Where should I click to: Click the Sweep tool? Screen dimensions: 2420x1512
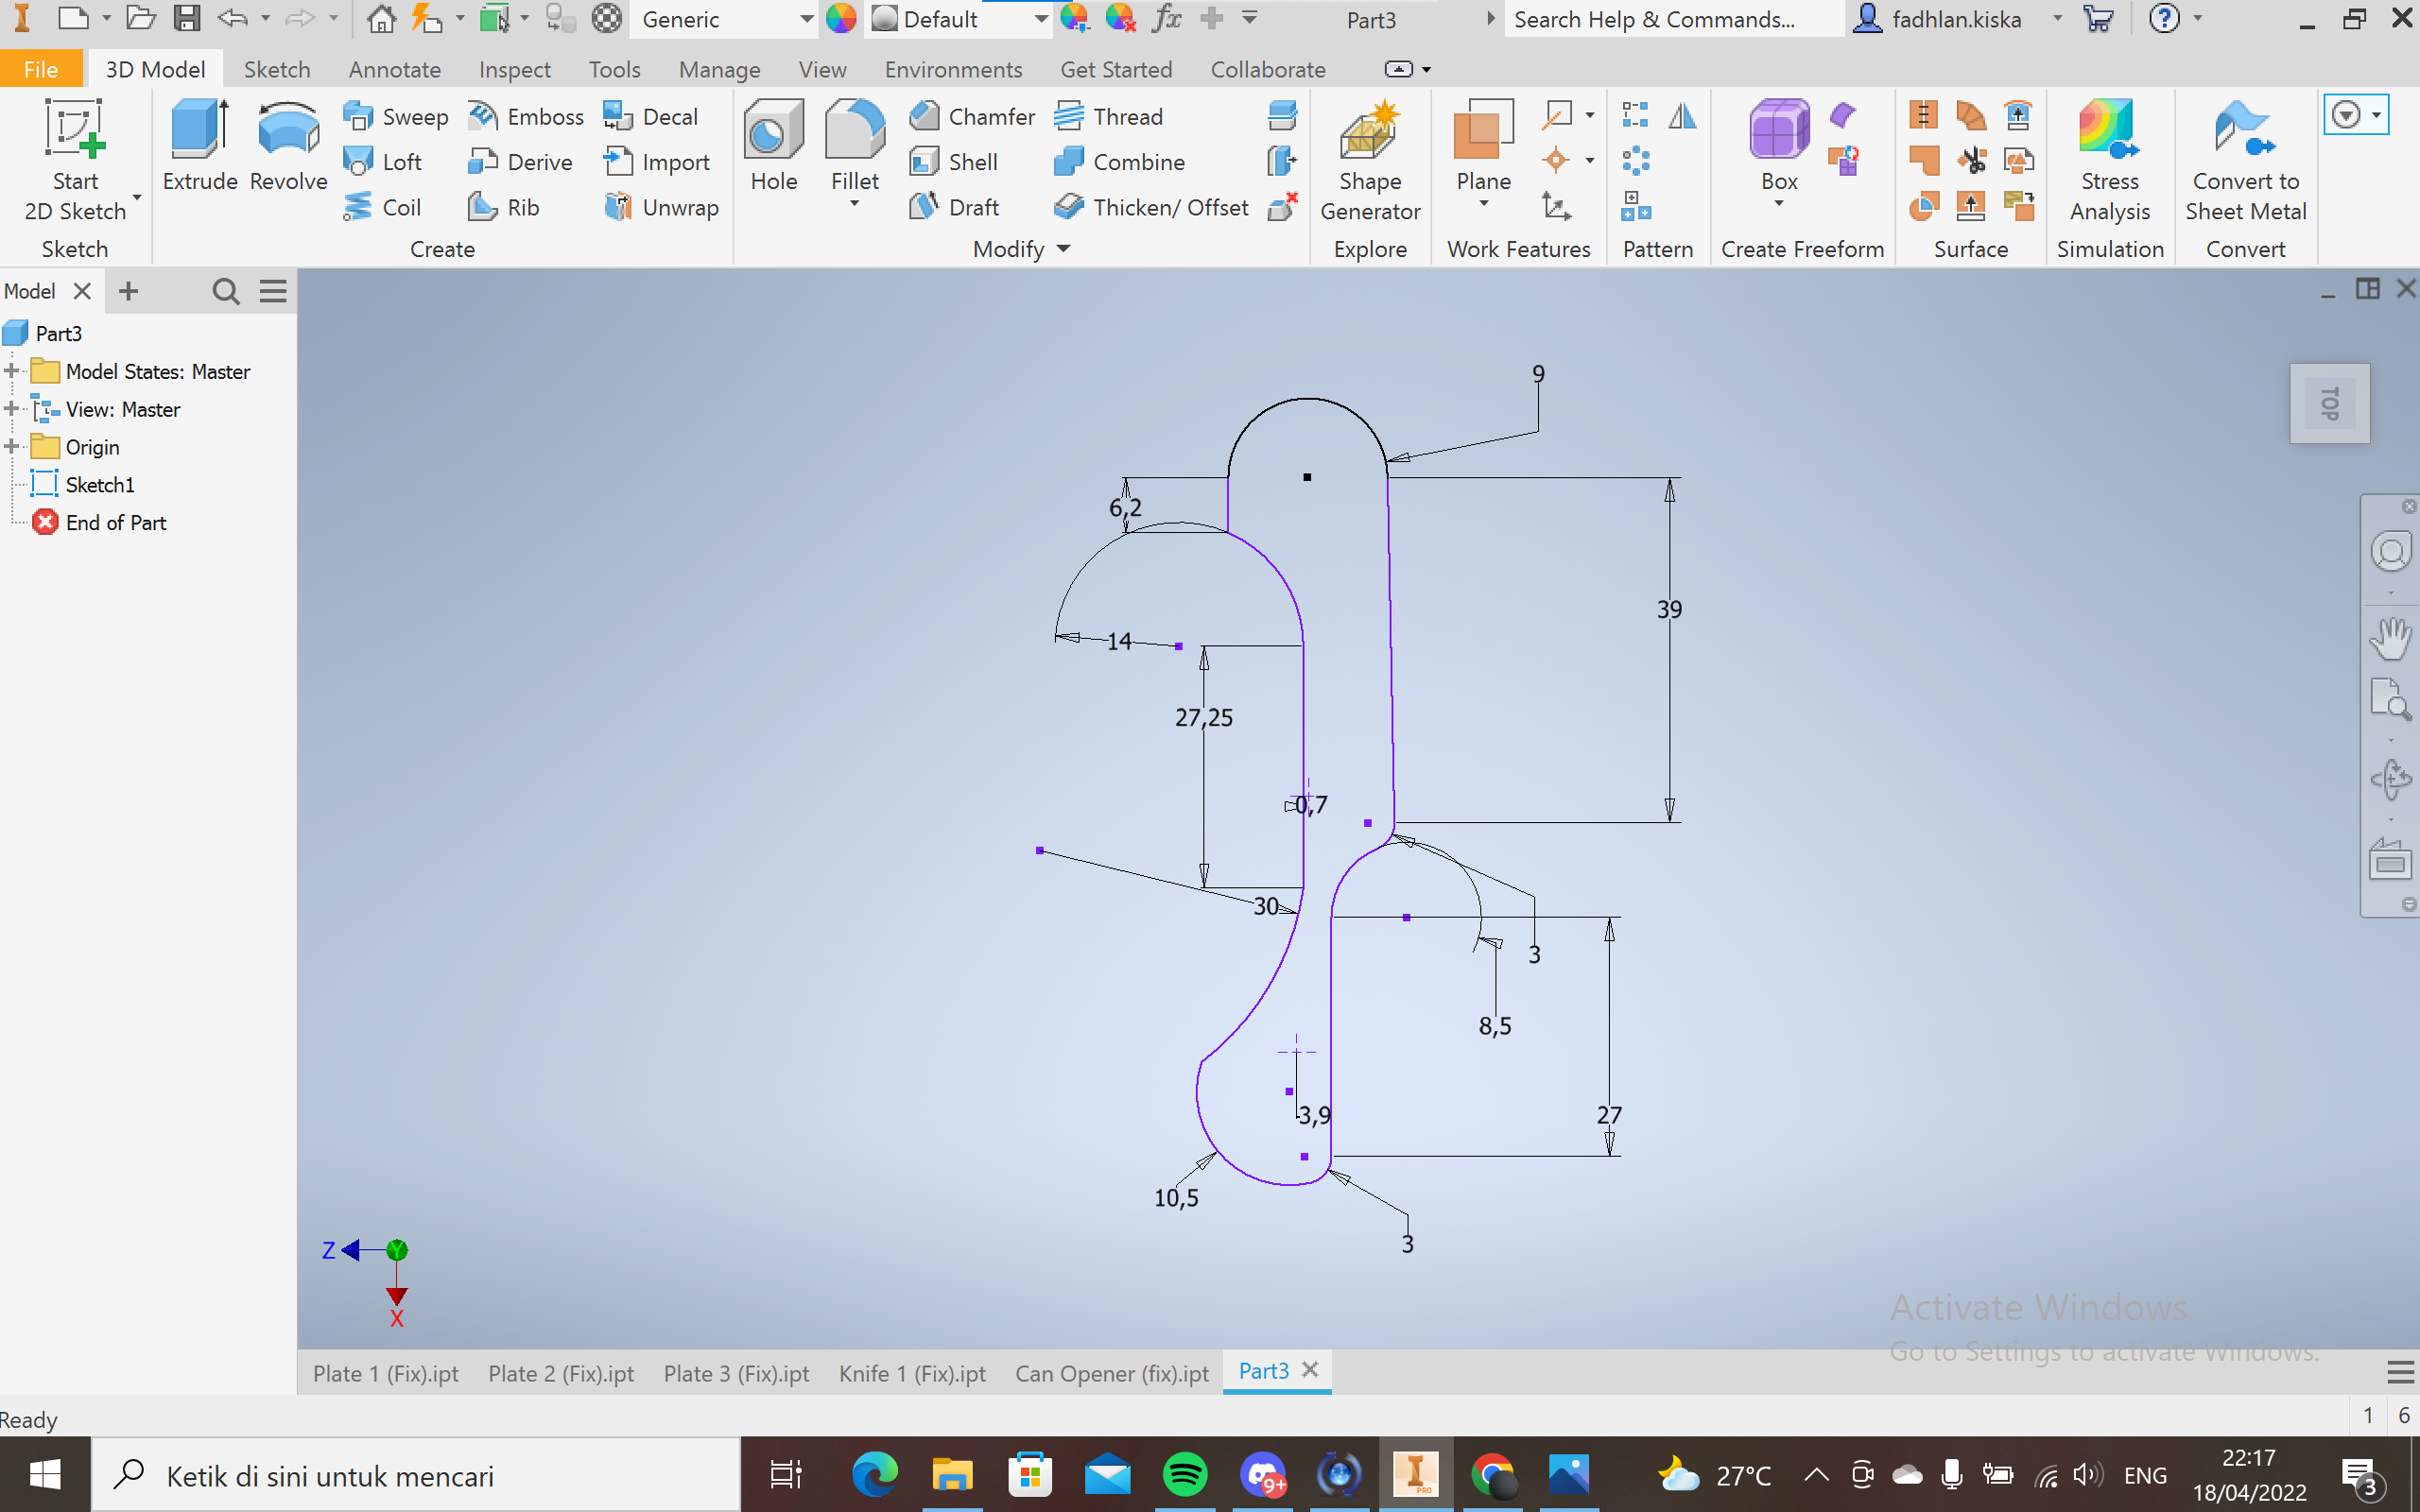point(395,117)
